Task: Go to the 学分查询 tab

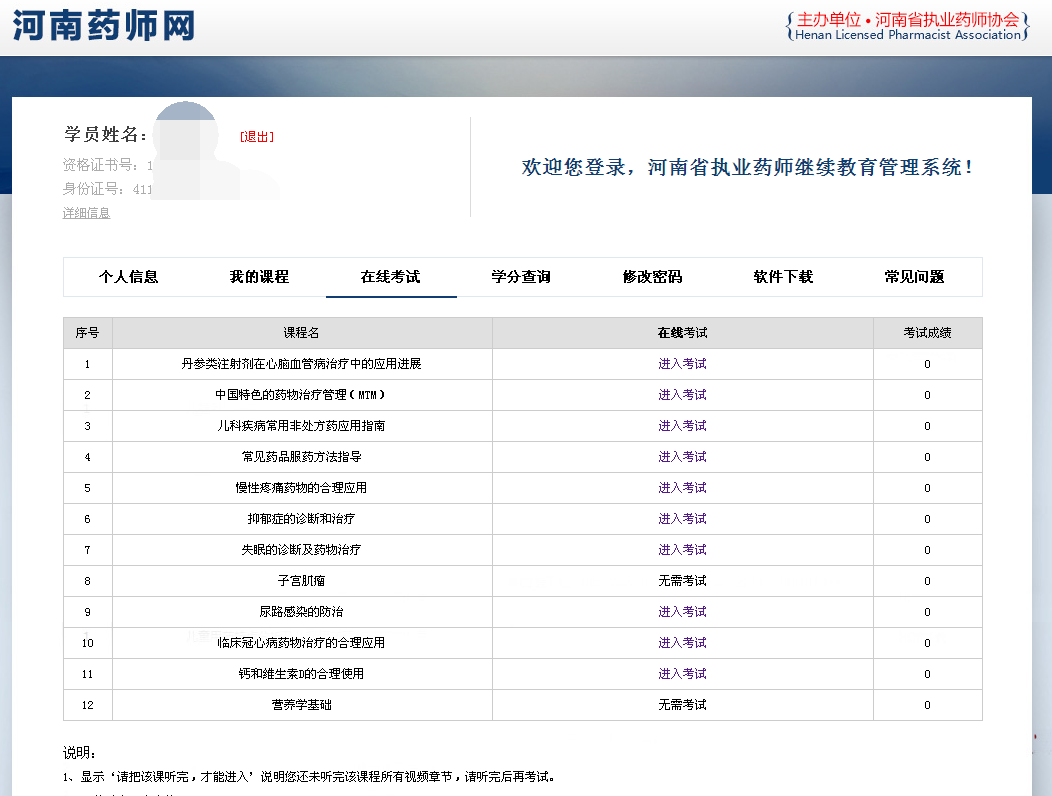Action: click(x=521, y=277)
